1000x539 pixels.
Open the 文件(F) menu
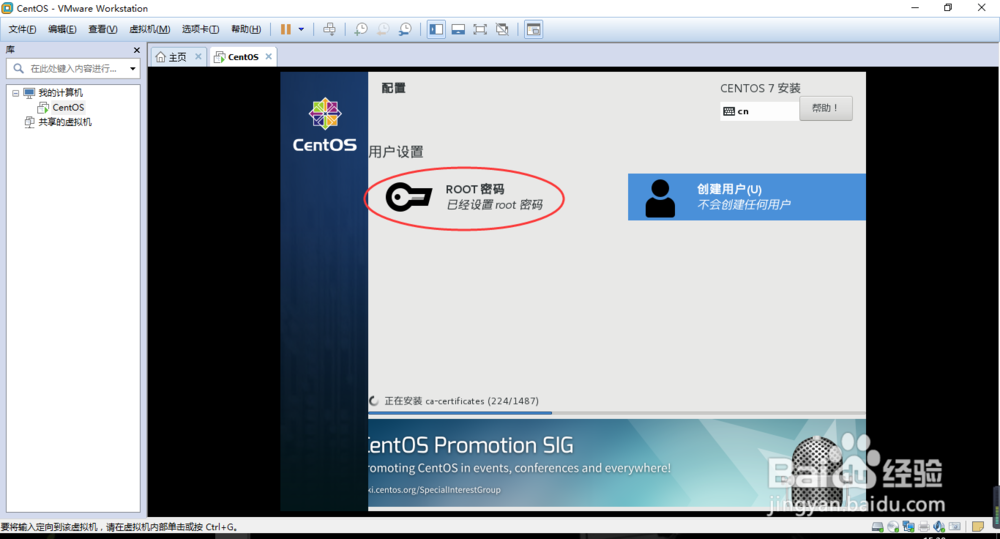pyautogui.click(x=22, y=29)
